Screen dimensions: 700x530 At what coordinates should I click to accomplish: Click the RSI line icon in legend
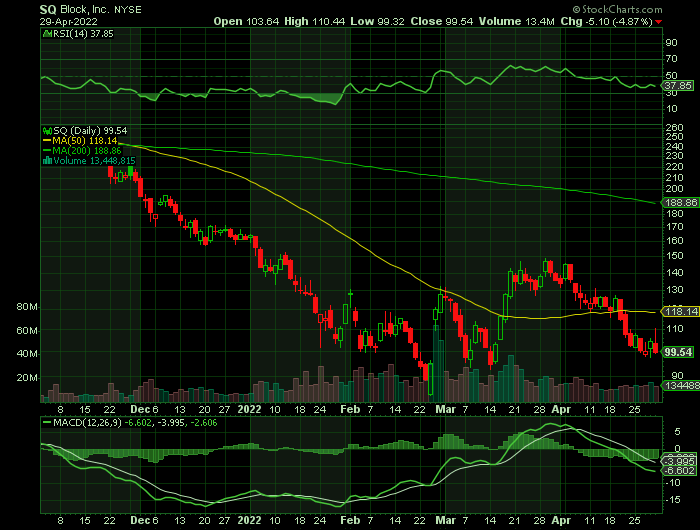[47, 34]
